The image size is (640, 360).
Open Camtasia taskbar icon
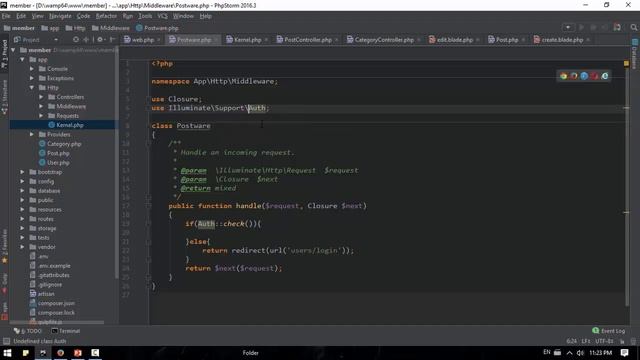[95, 353]
